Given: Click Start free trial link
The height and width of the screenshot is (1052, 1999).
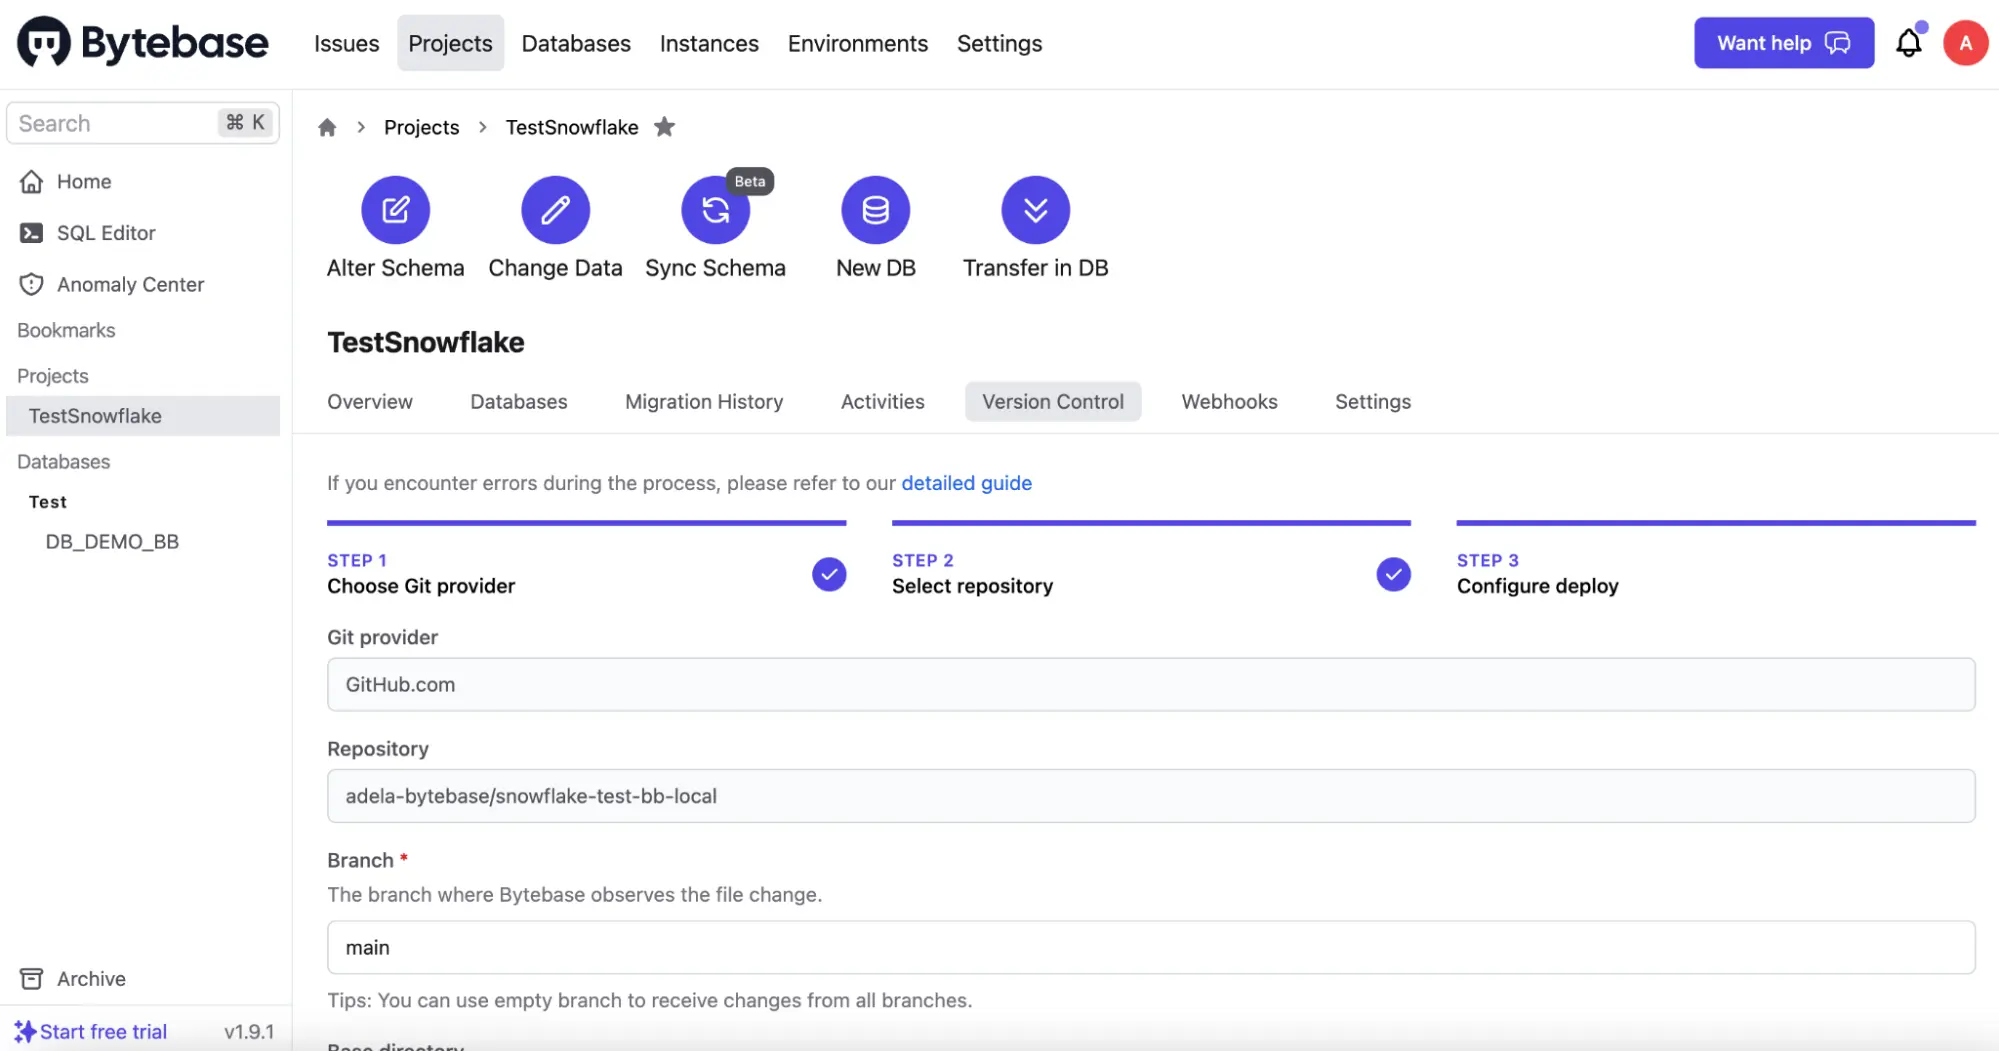Looking at the screenshot, I should click(103, 1031).
